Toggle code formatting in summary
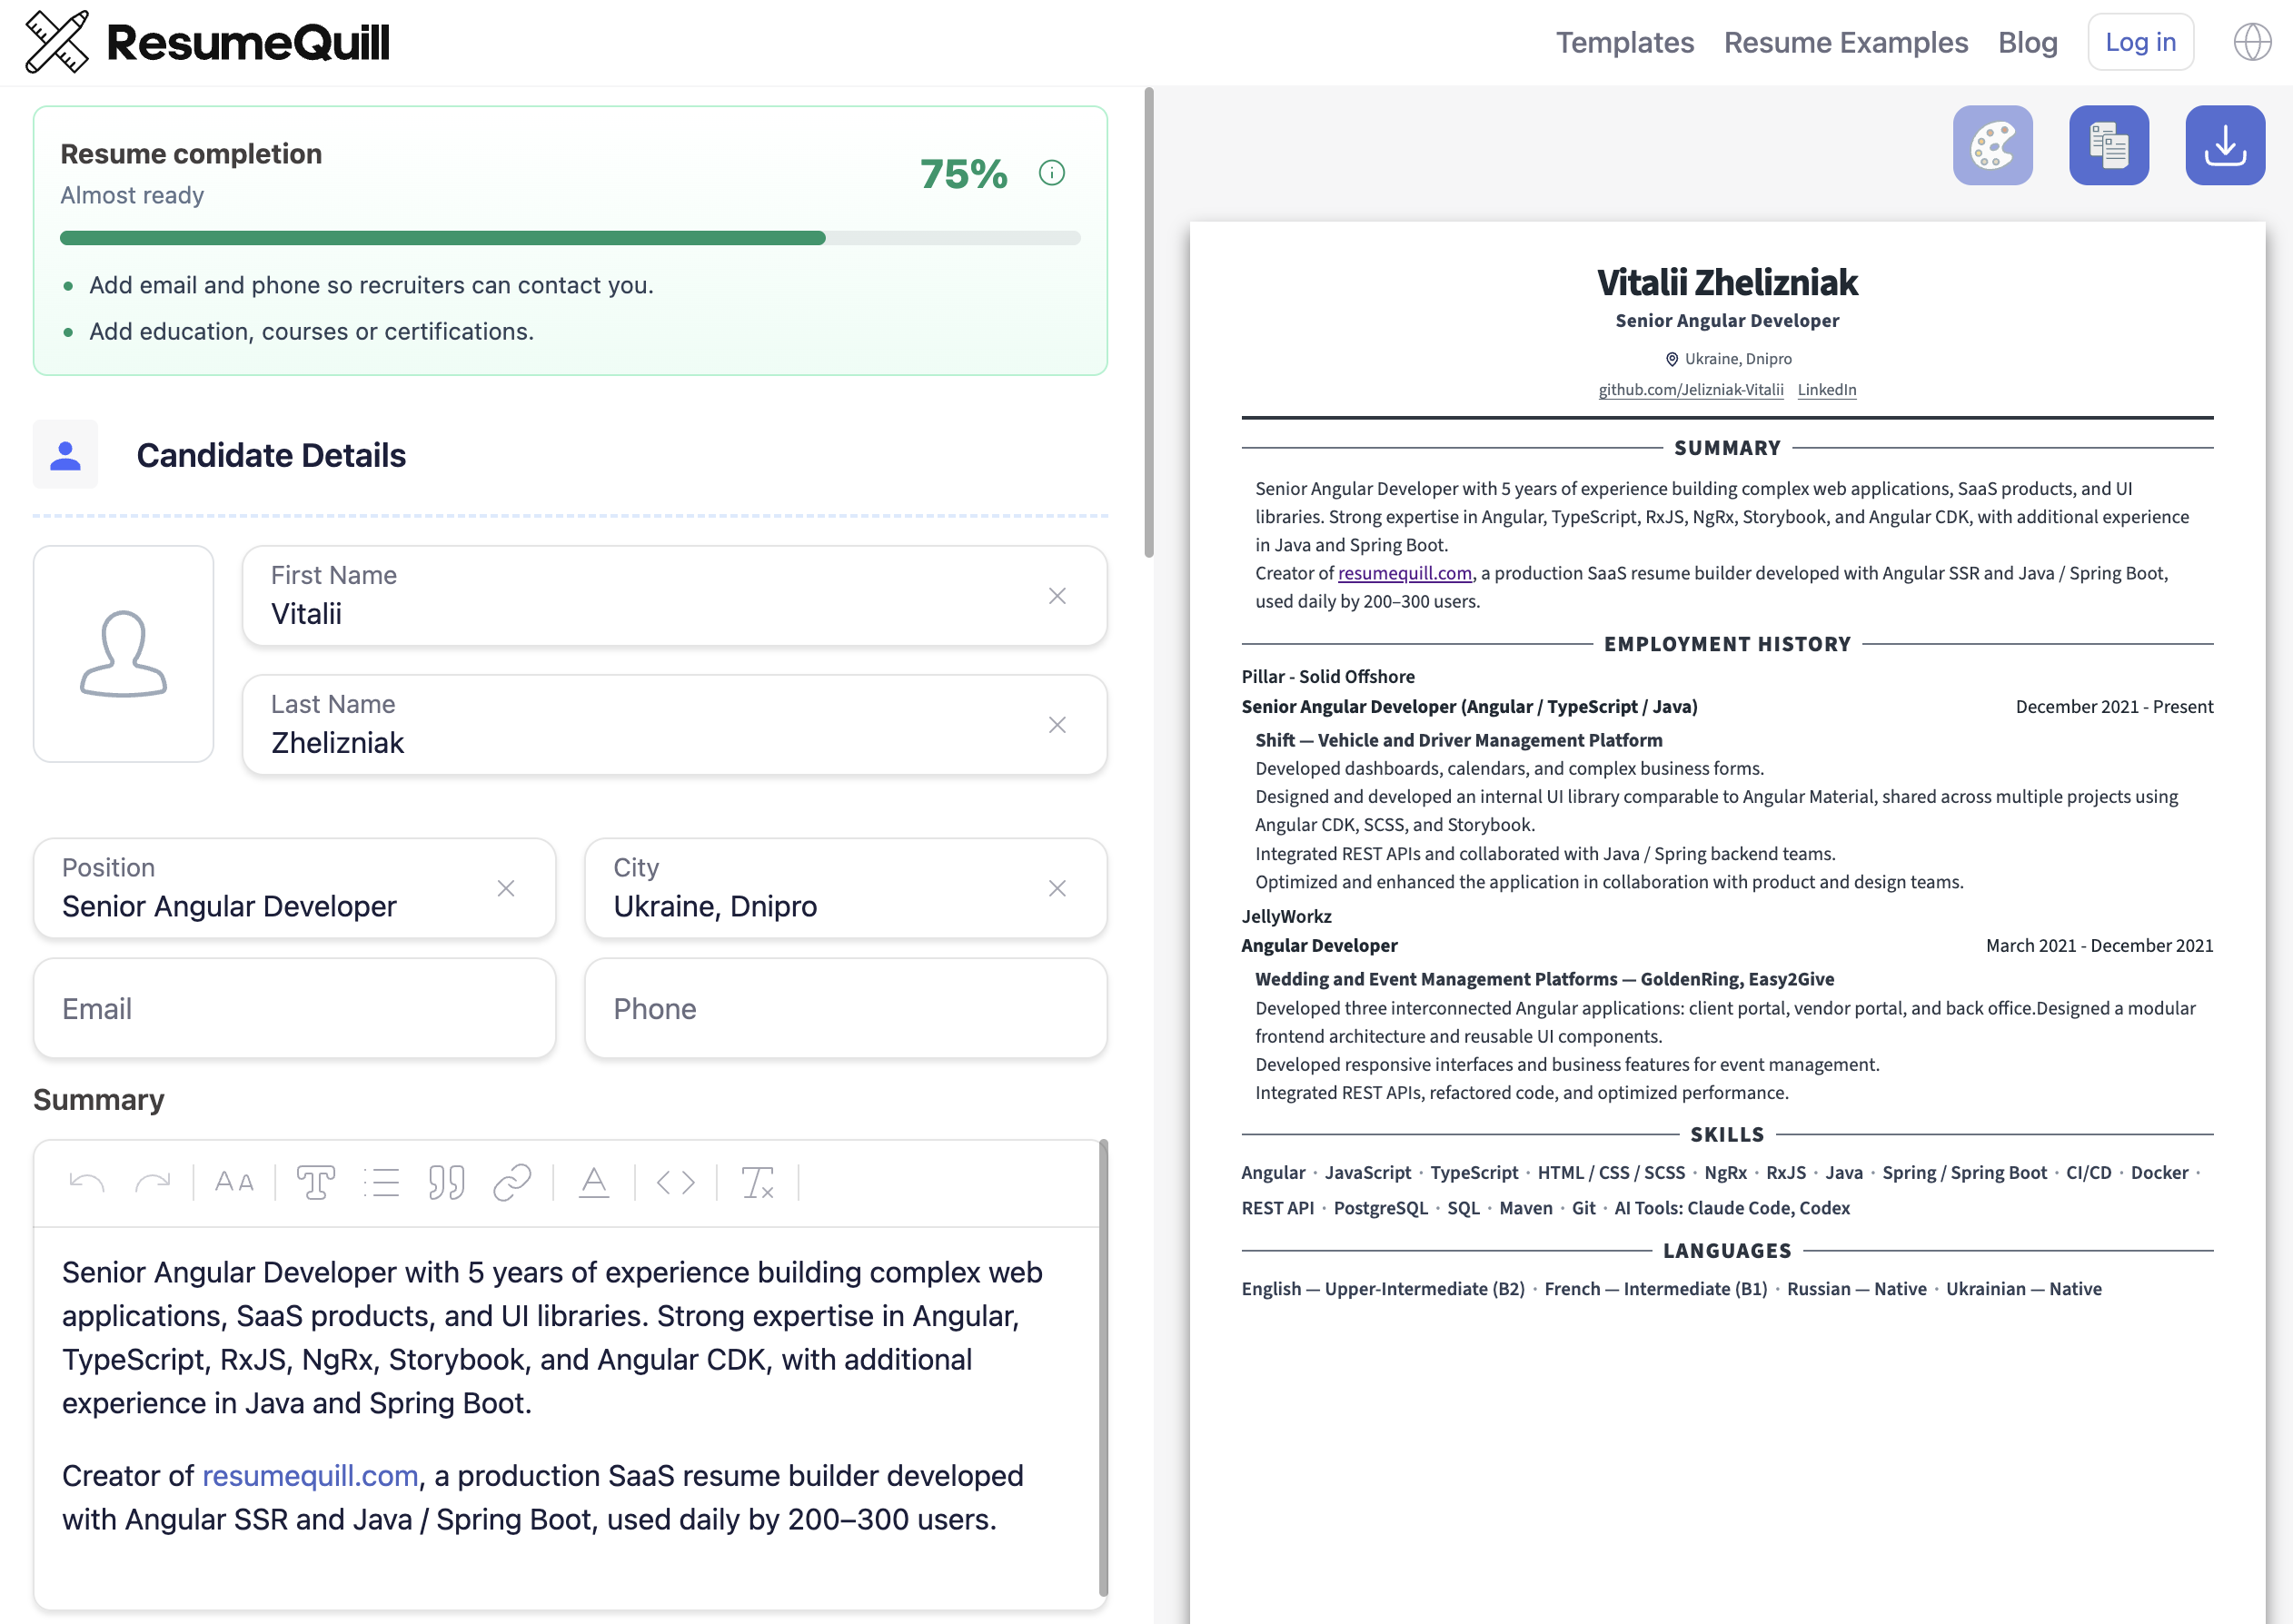 [x=675, y=1183]
